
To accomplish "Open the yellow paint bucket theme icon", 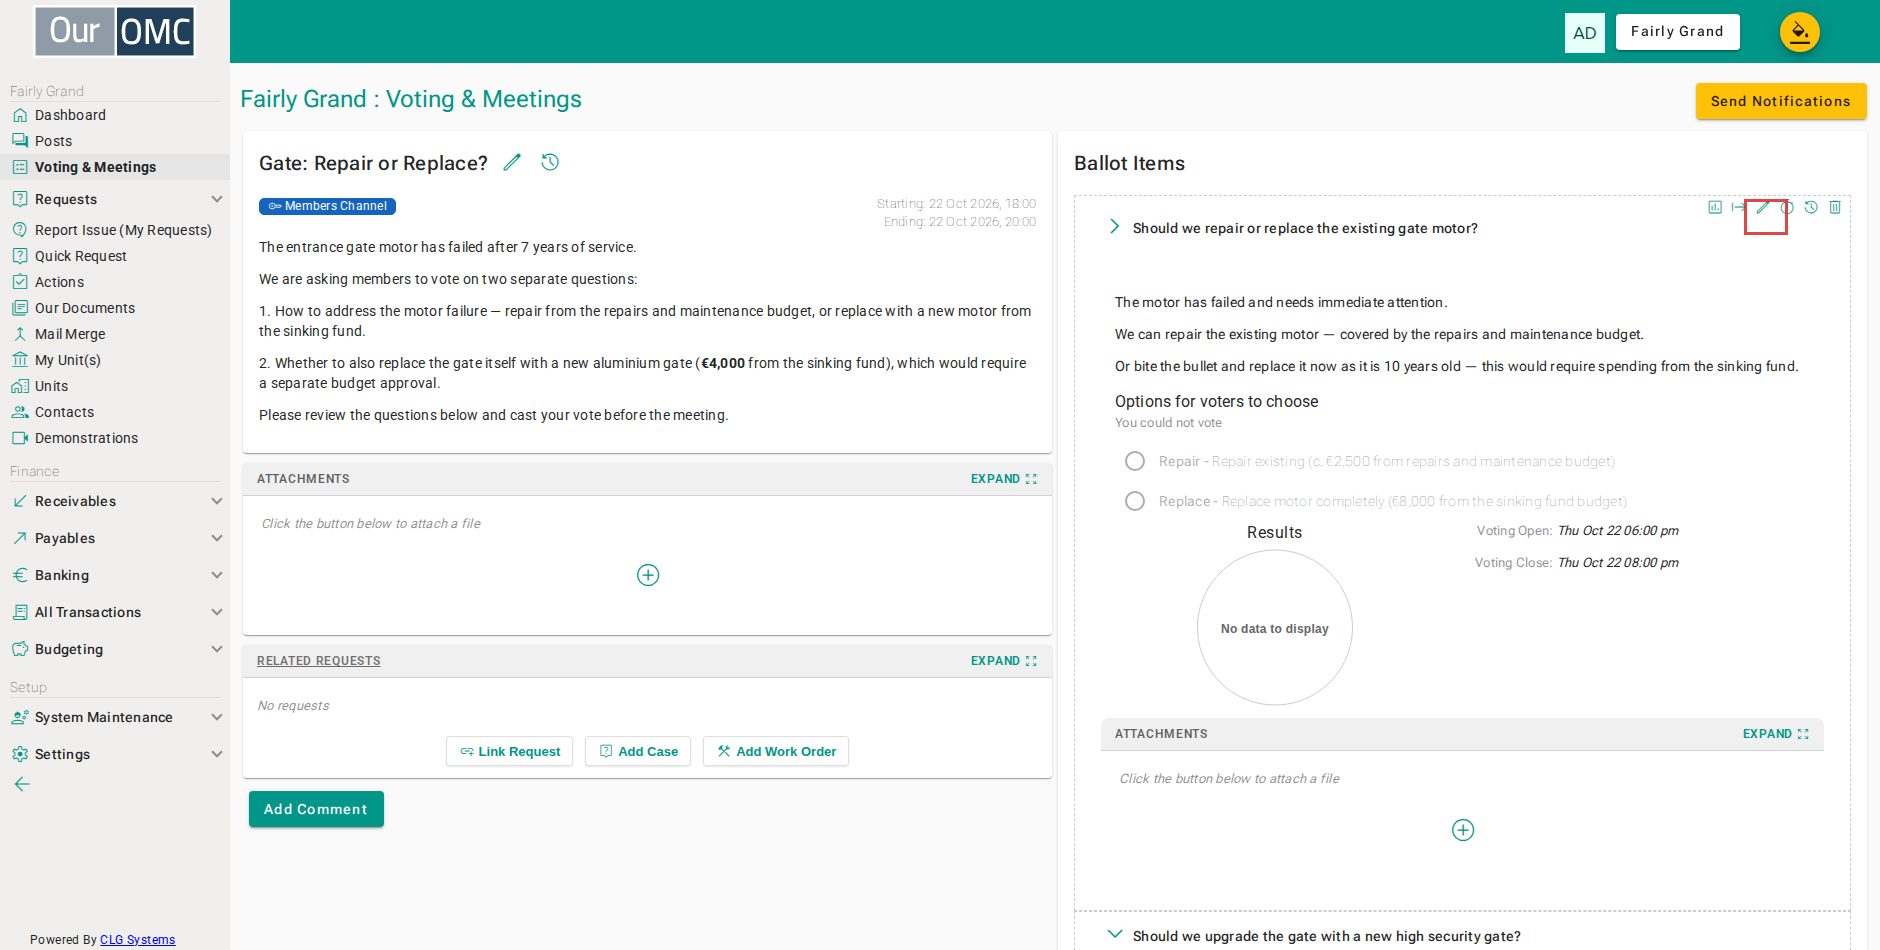I will click(1800, 32).
